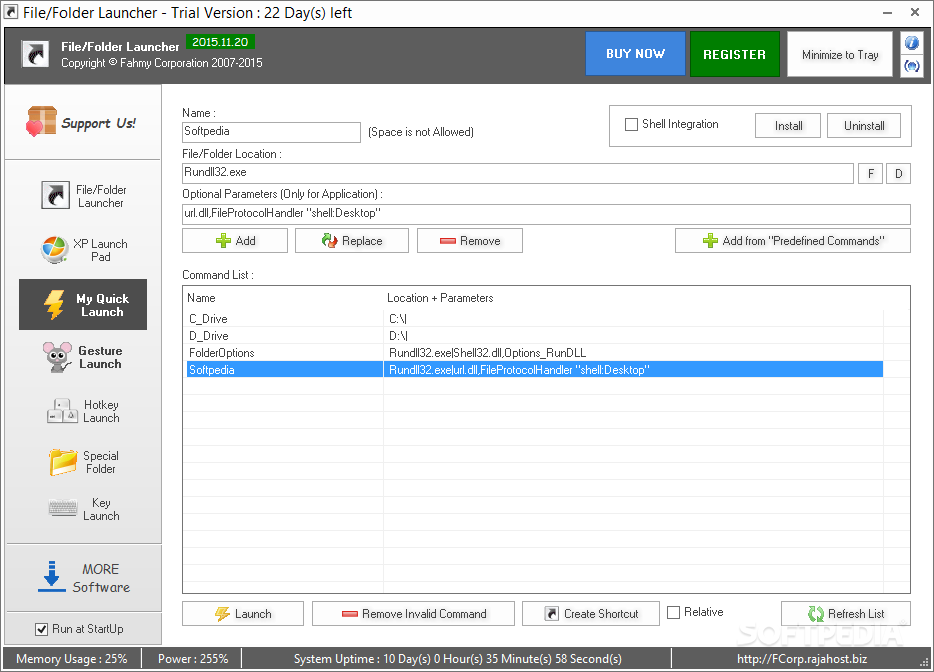Select My Quick Launch sidebar item
Screen dimensions: 934x672
[x=83, y=304]
